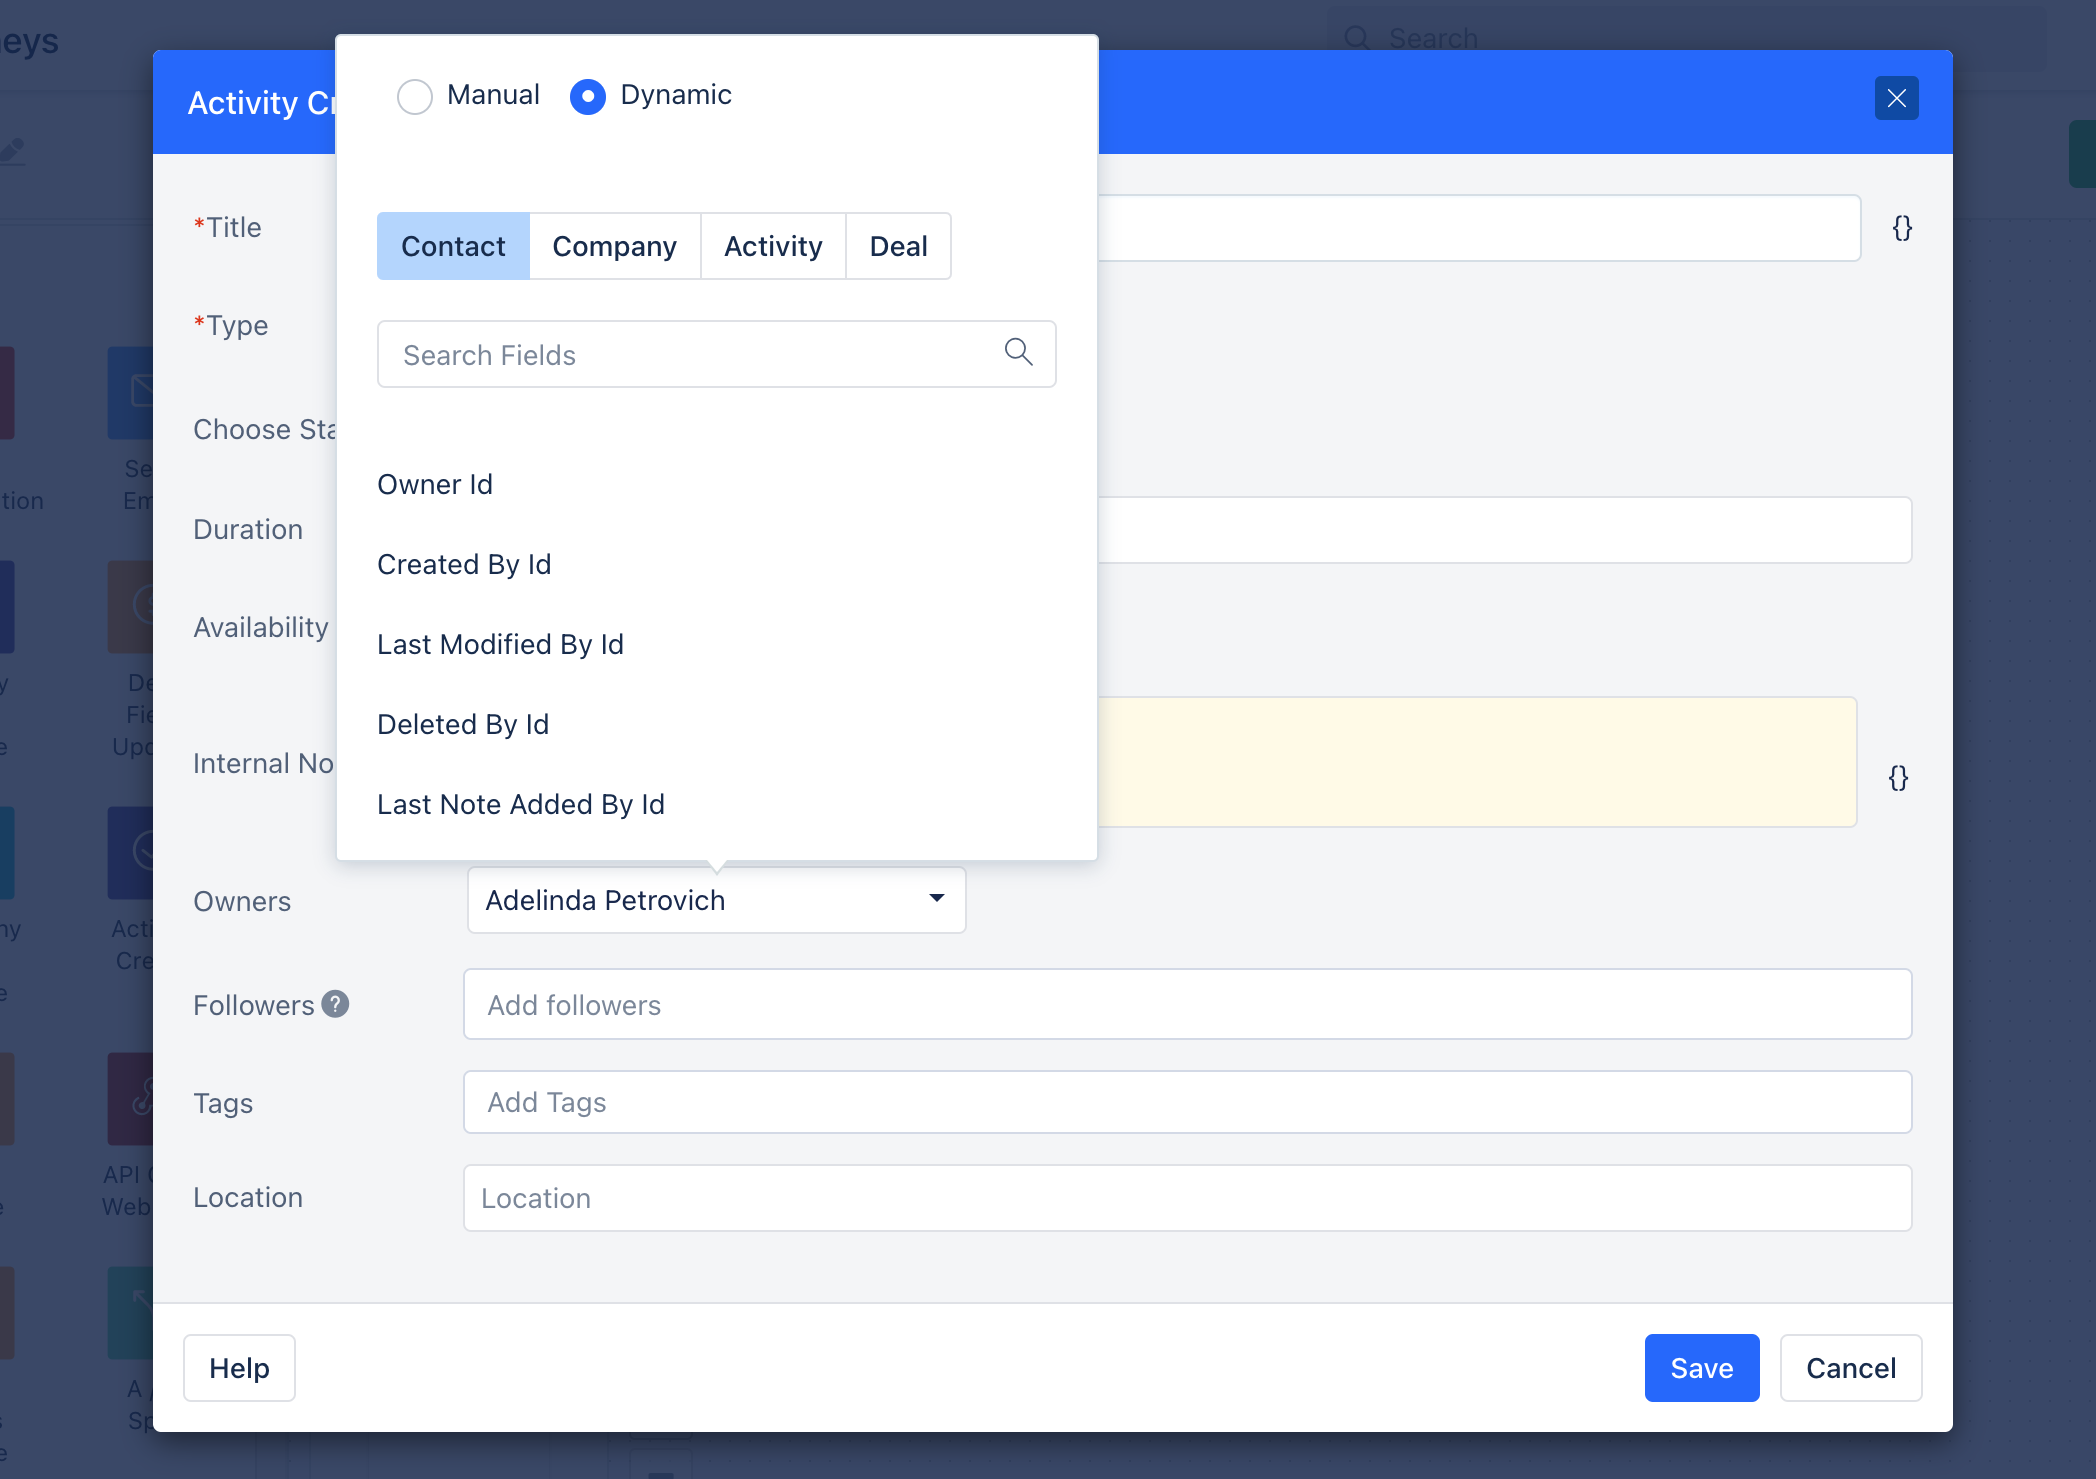Click the yellow Internal Note text area
The width and height of the screenshot is (2096, 1479).
[1477, 762]
